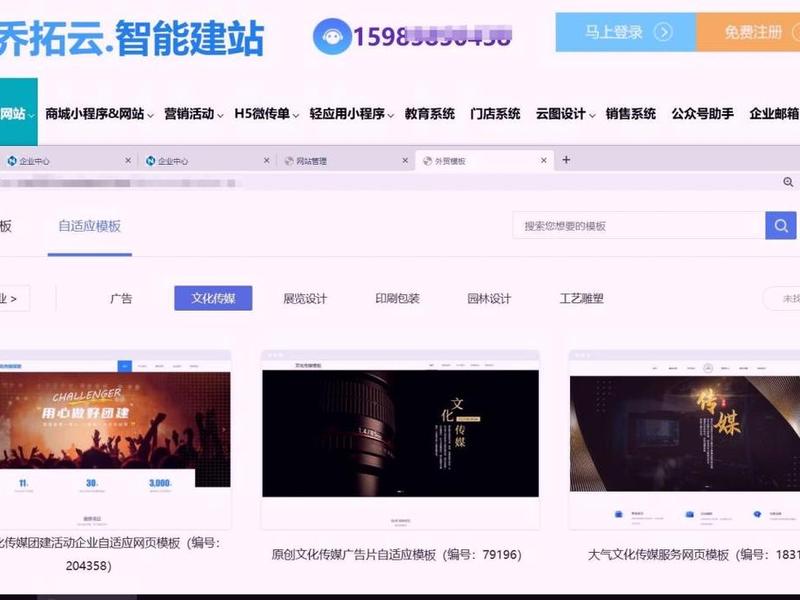
Task: Switch to first 企业中心 browser tab
Action: (66, 161)
